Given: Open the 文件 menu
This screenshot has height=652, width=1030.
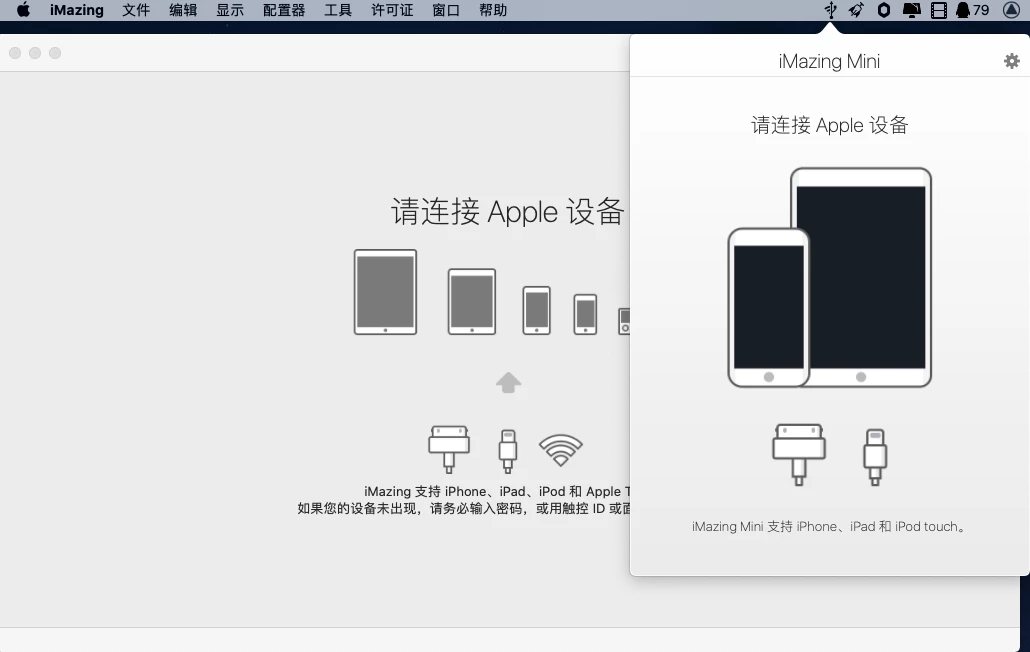Looking at the screenshot, I should (x=136, y=10).
